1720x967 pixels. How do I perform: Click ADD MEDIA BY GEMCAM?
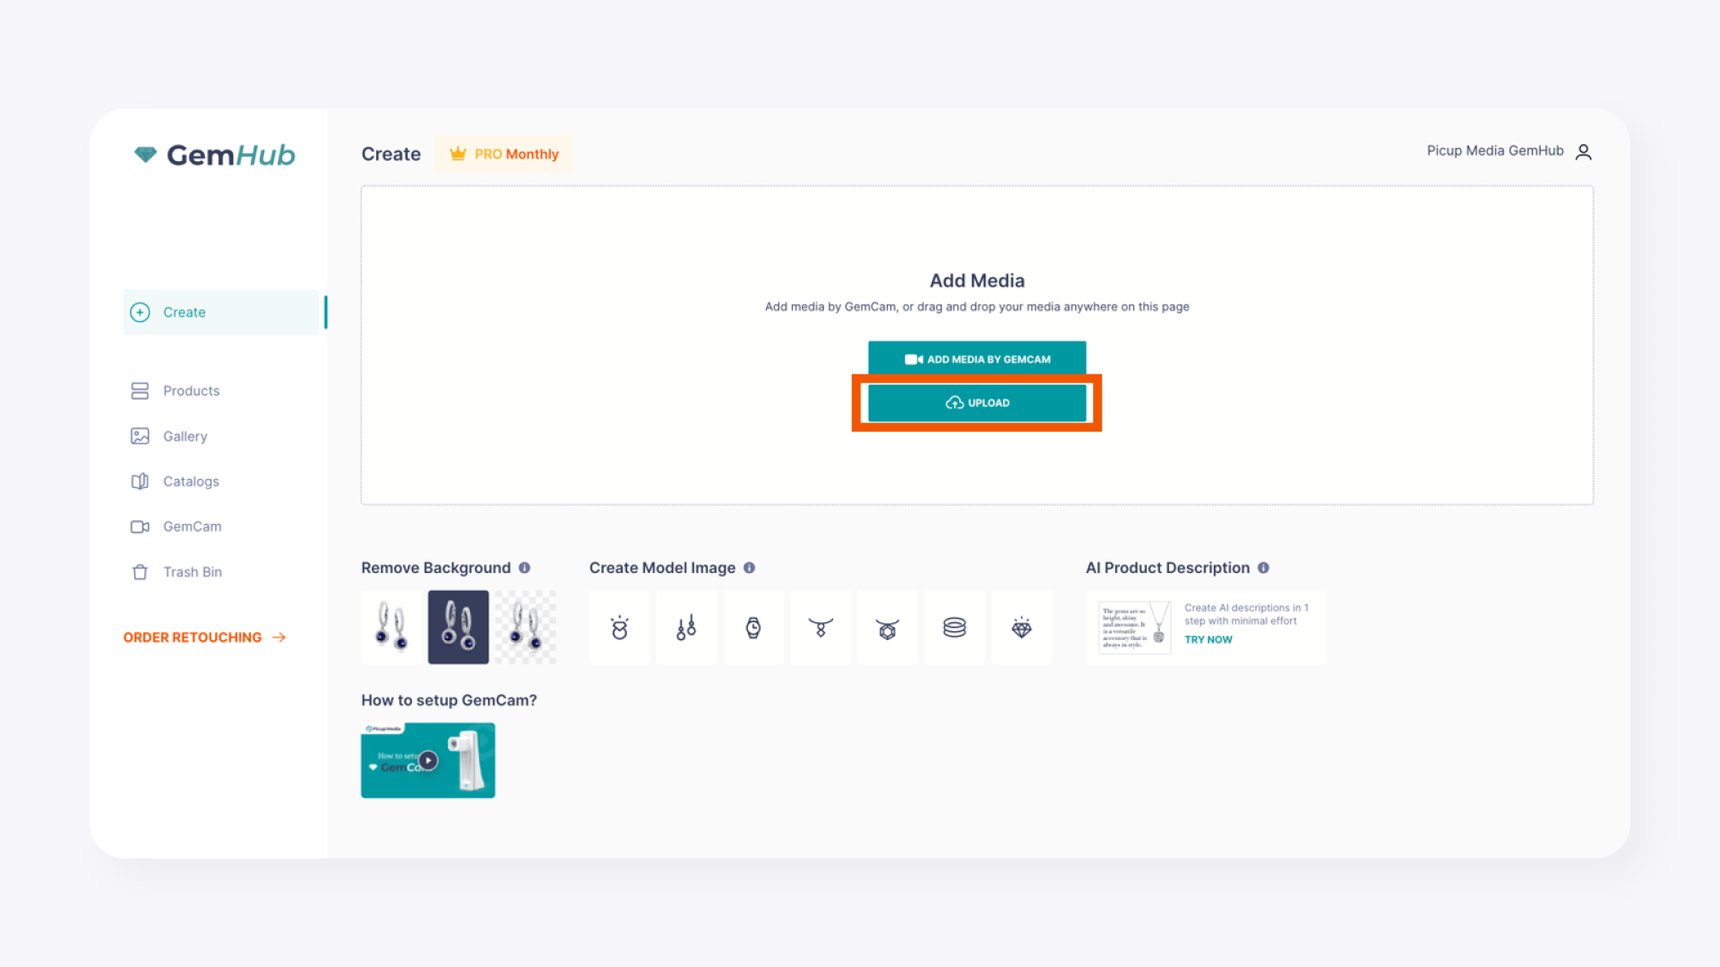tap(977, 358)
